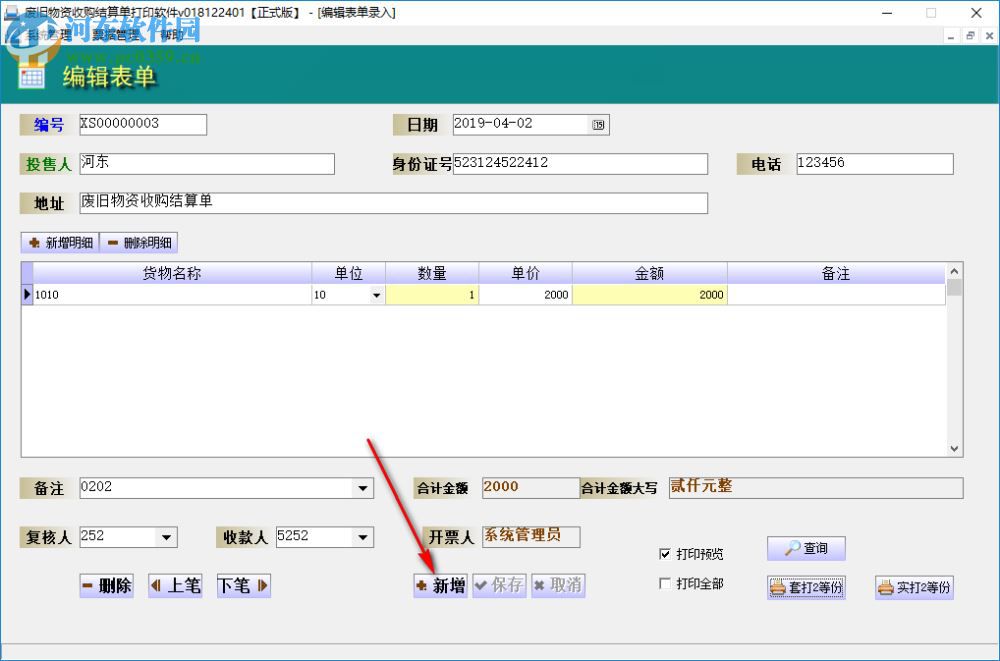Click the 新增 (add record) icon button

coord(424,586)
